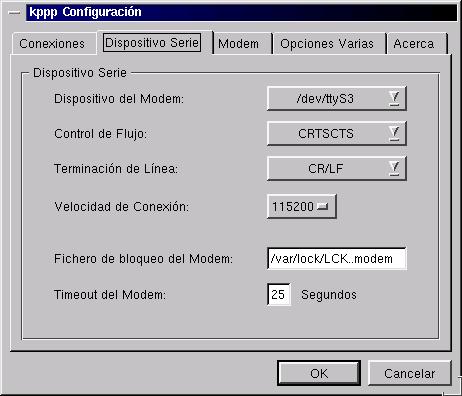This screenshot has height=396, width=462.
Task: Open the Modem tab
Action: tap(242, 44)
